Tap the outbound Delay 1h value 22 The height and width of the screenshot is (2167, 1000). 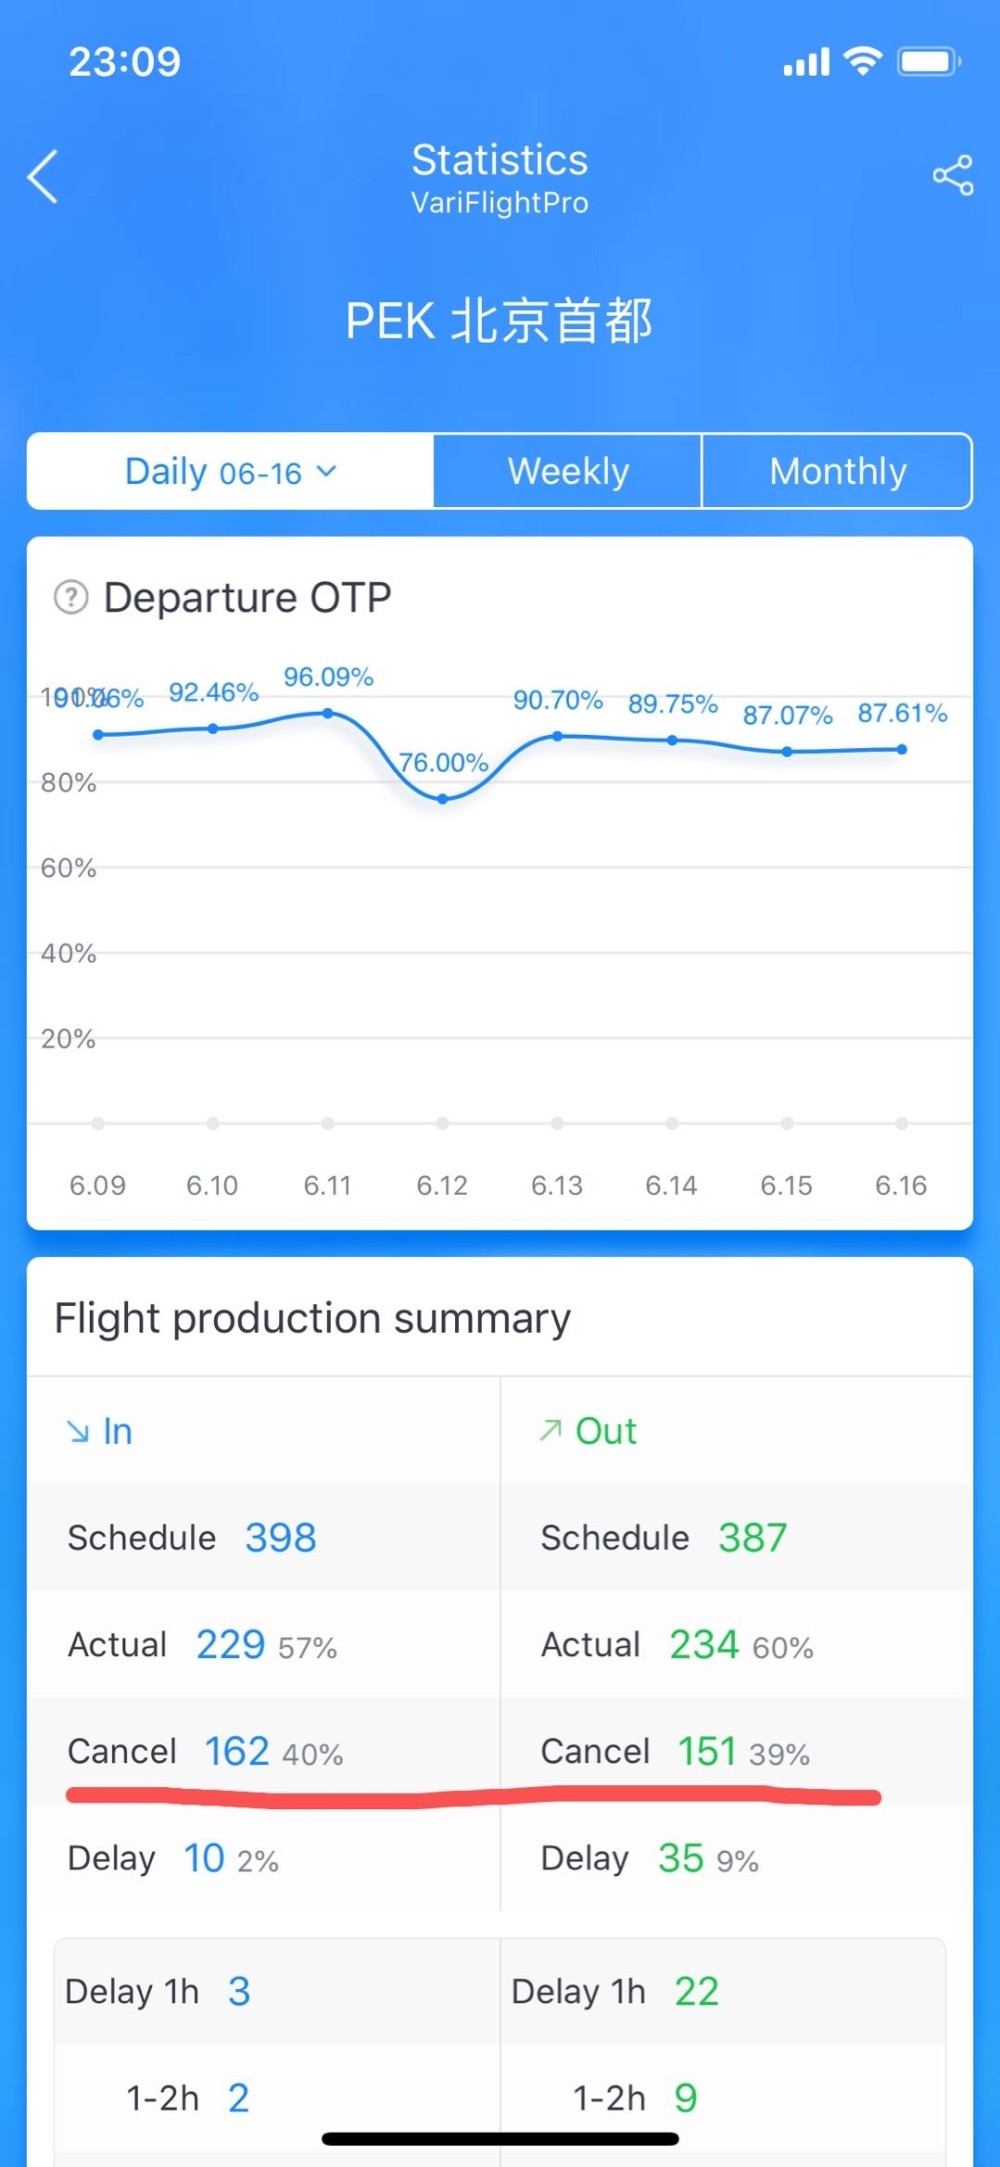click(x=696, y=1991)
